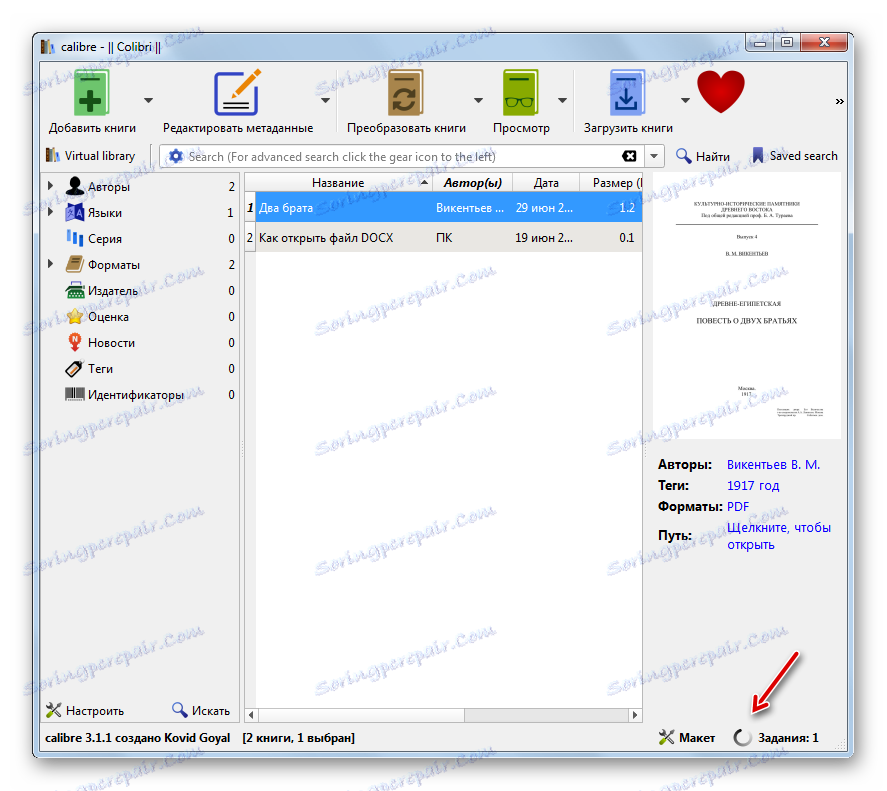Click date cell 19 июн 2...
This screenshot has width=887, height=791.
[x=544, y=238]
